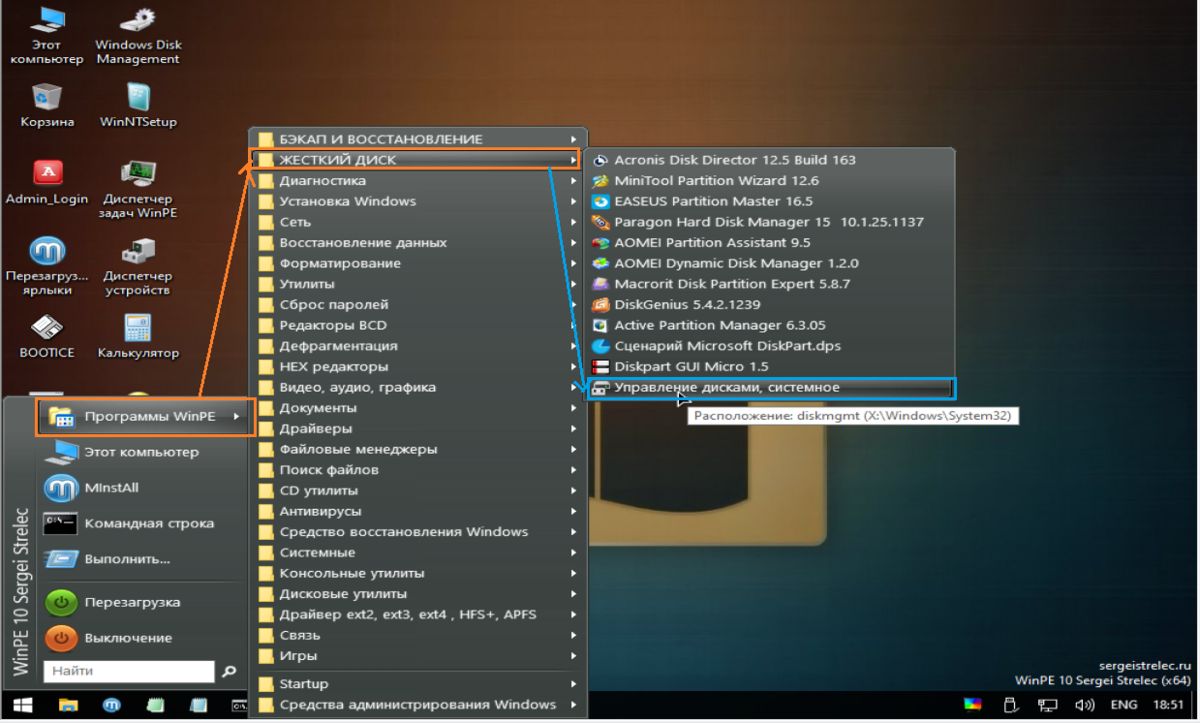
Task: Open Корзина recycle bin icon
Action: [x=47, y=105]
